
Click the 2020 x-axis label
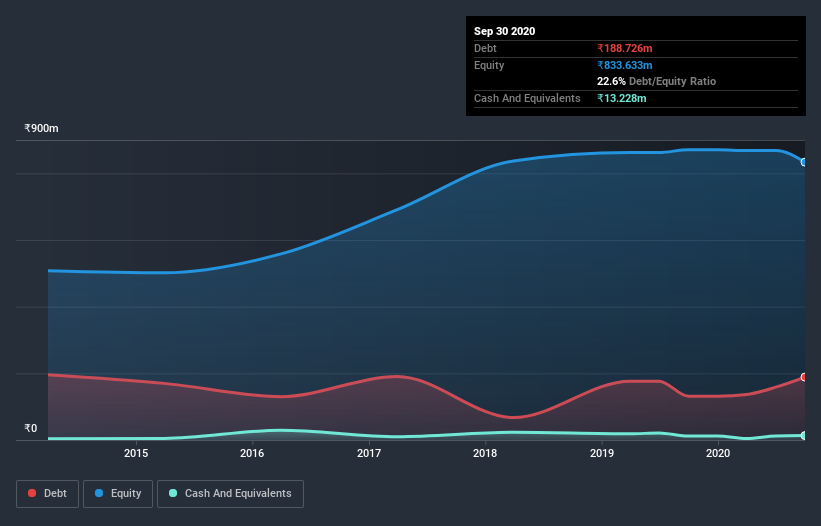[718, 453]
